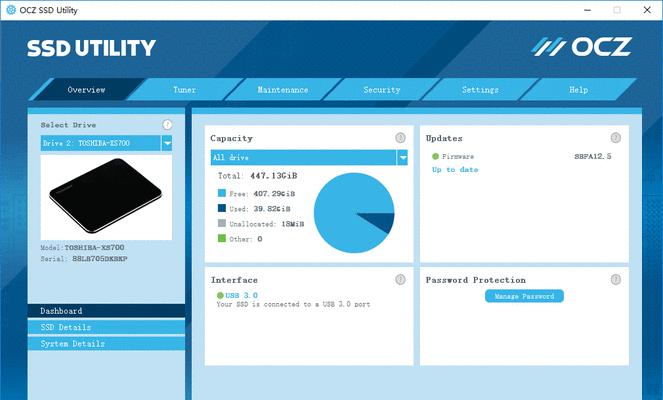Click the Manage Password button
This screenshot has width=663, height=400.
coord(524,296)
